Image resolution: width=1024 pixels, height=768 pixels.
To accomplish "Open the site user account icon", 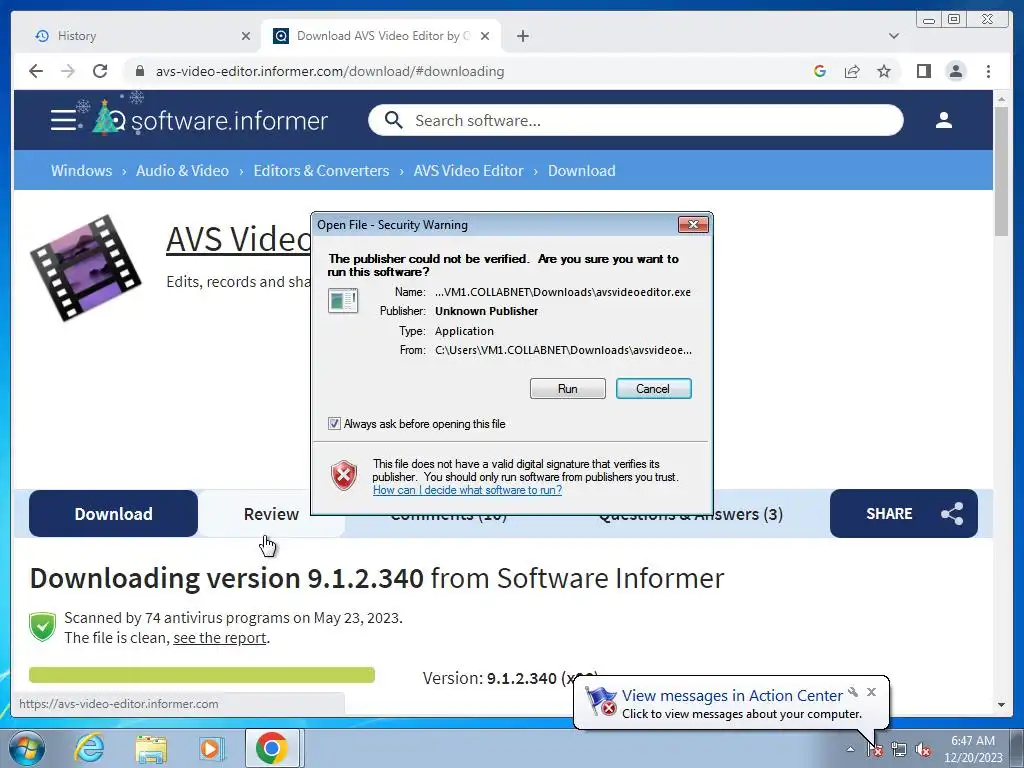I will click(944, 120).
